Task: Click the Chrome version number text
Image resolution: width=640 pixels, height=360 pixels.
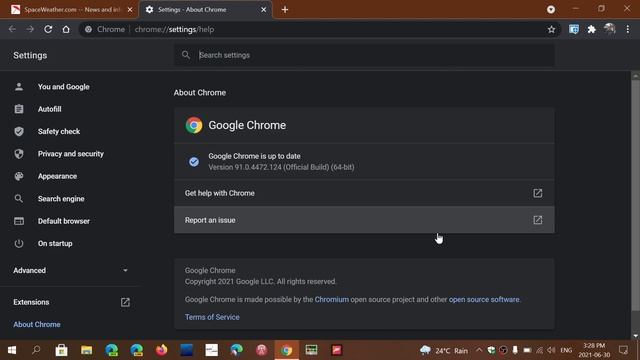Action: click(281, 167)
